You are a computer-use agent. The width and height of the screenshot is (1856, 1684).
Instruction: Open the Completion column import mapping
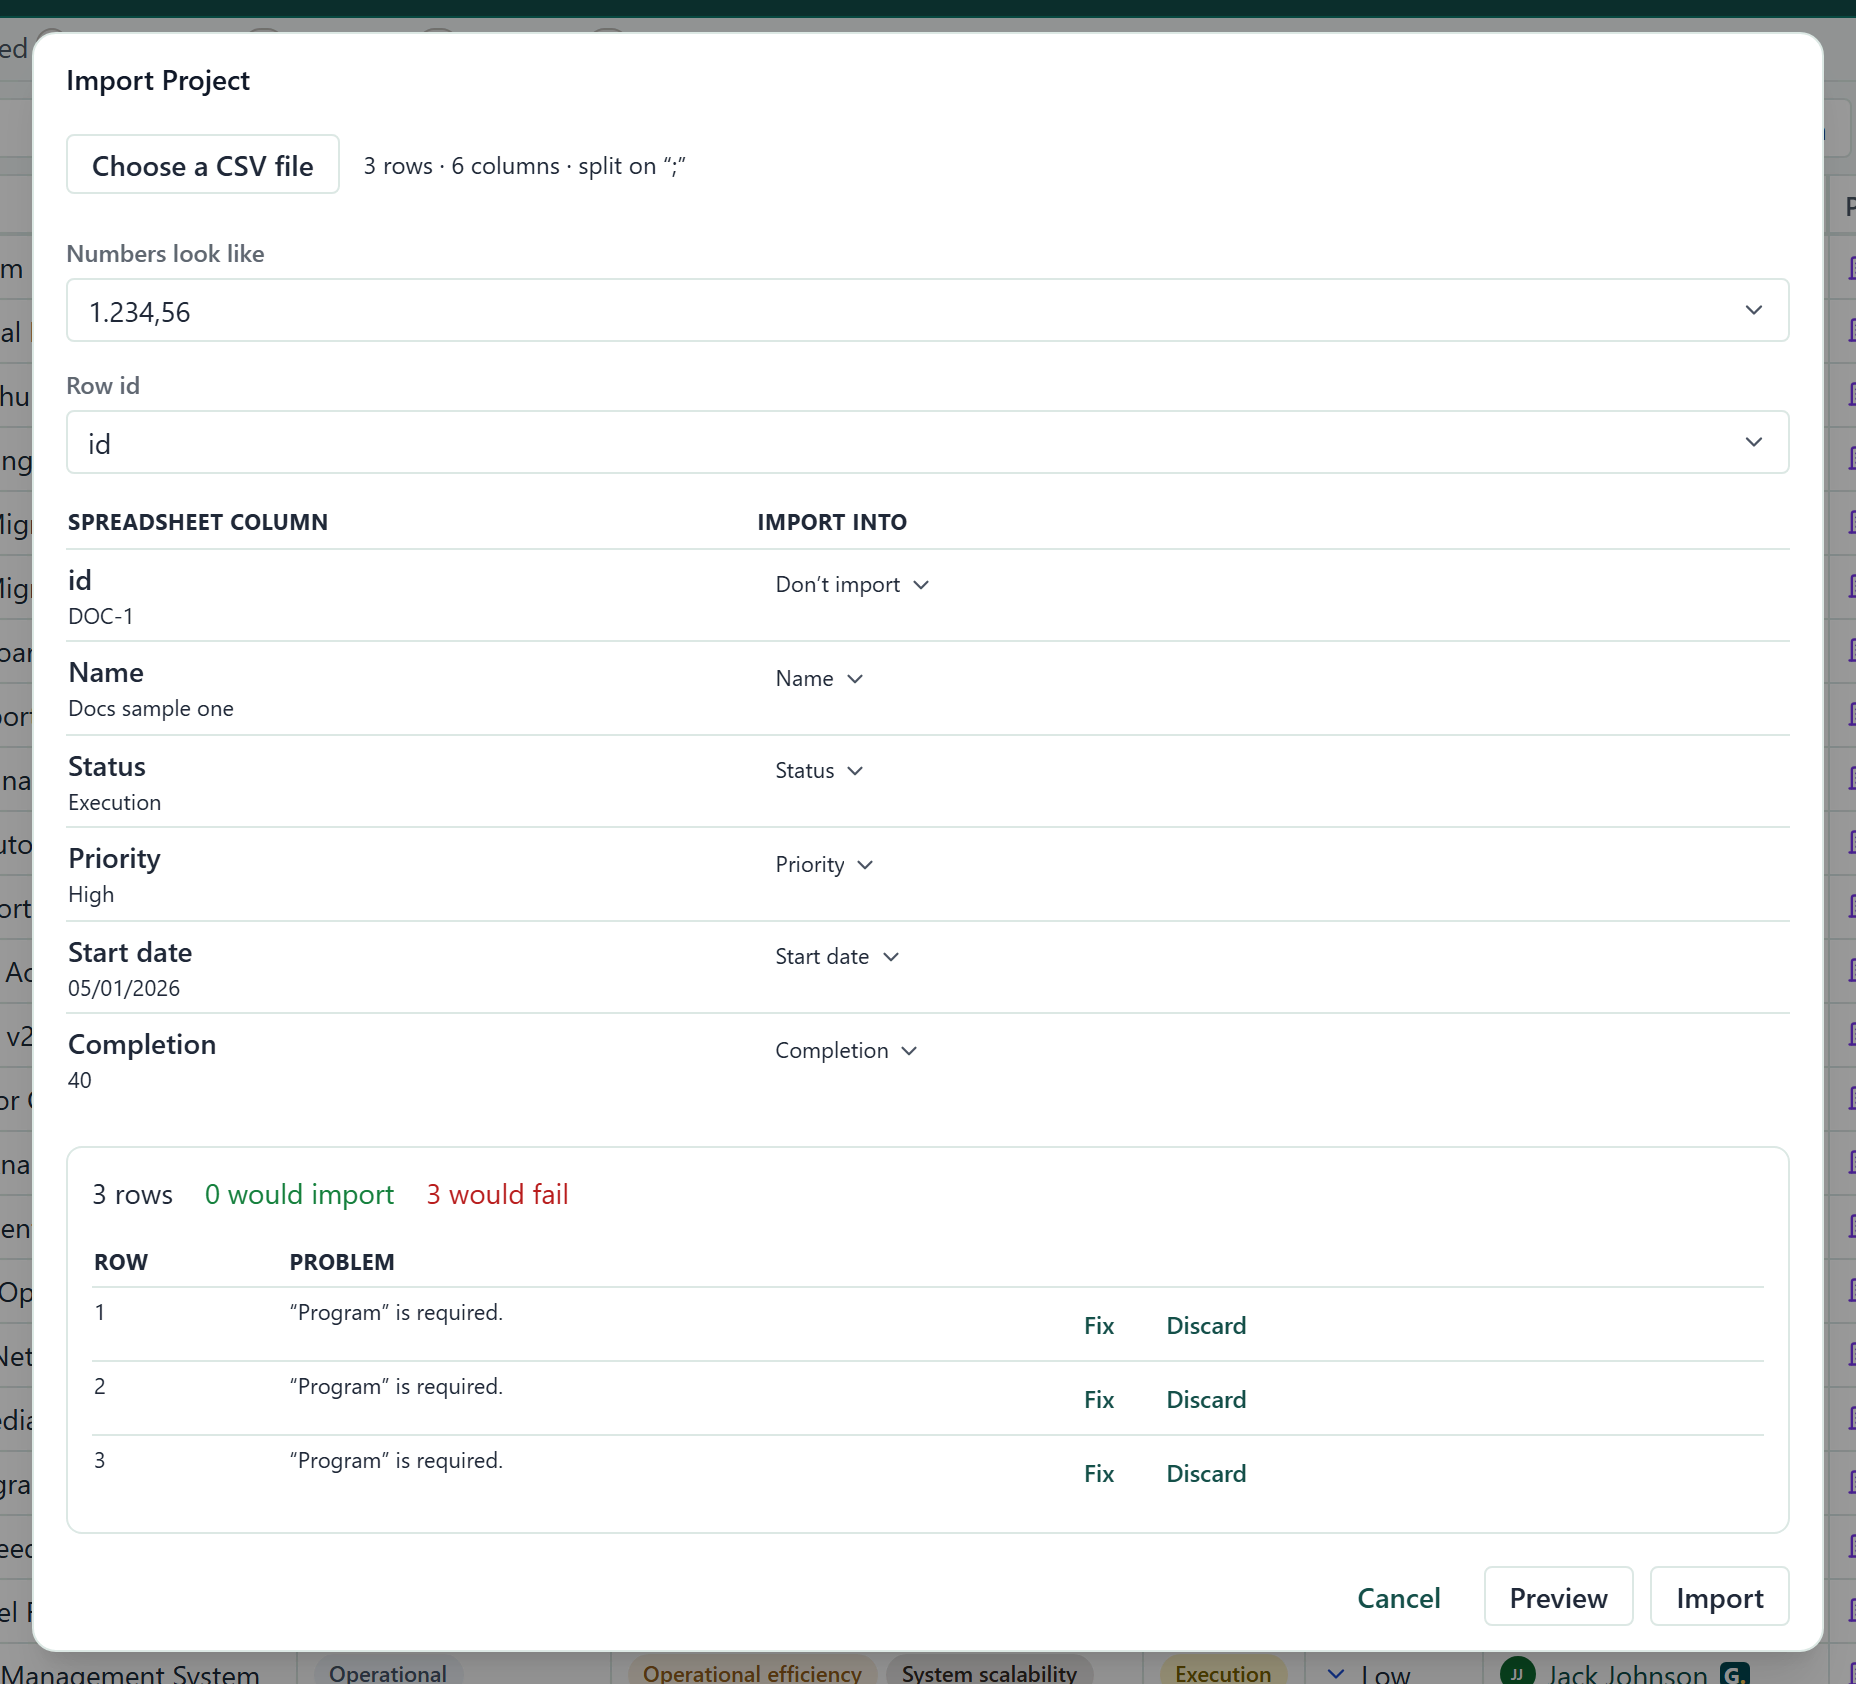tap(846, 1051)
